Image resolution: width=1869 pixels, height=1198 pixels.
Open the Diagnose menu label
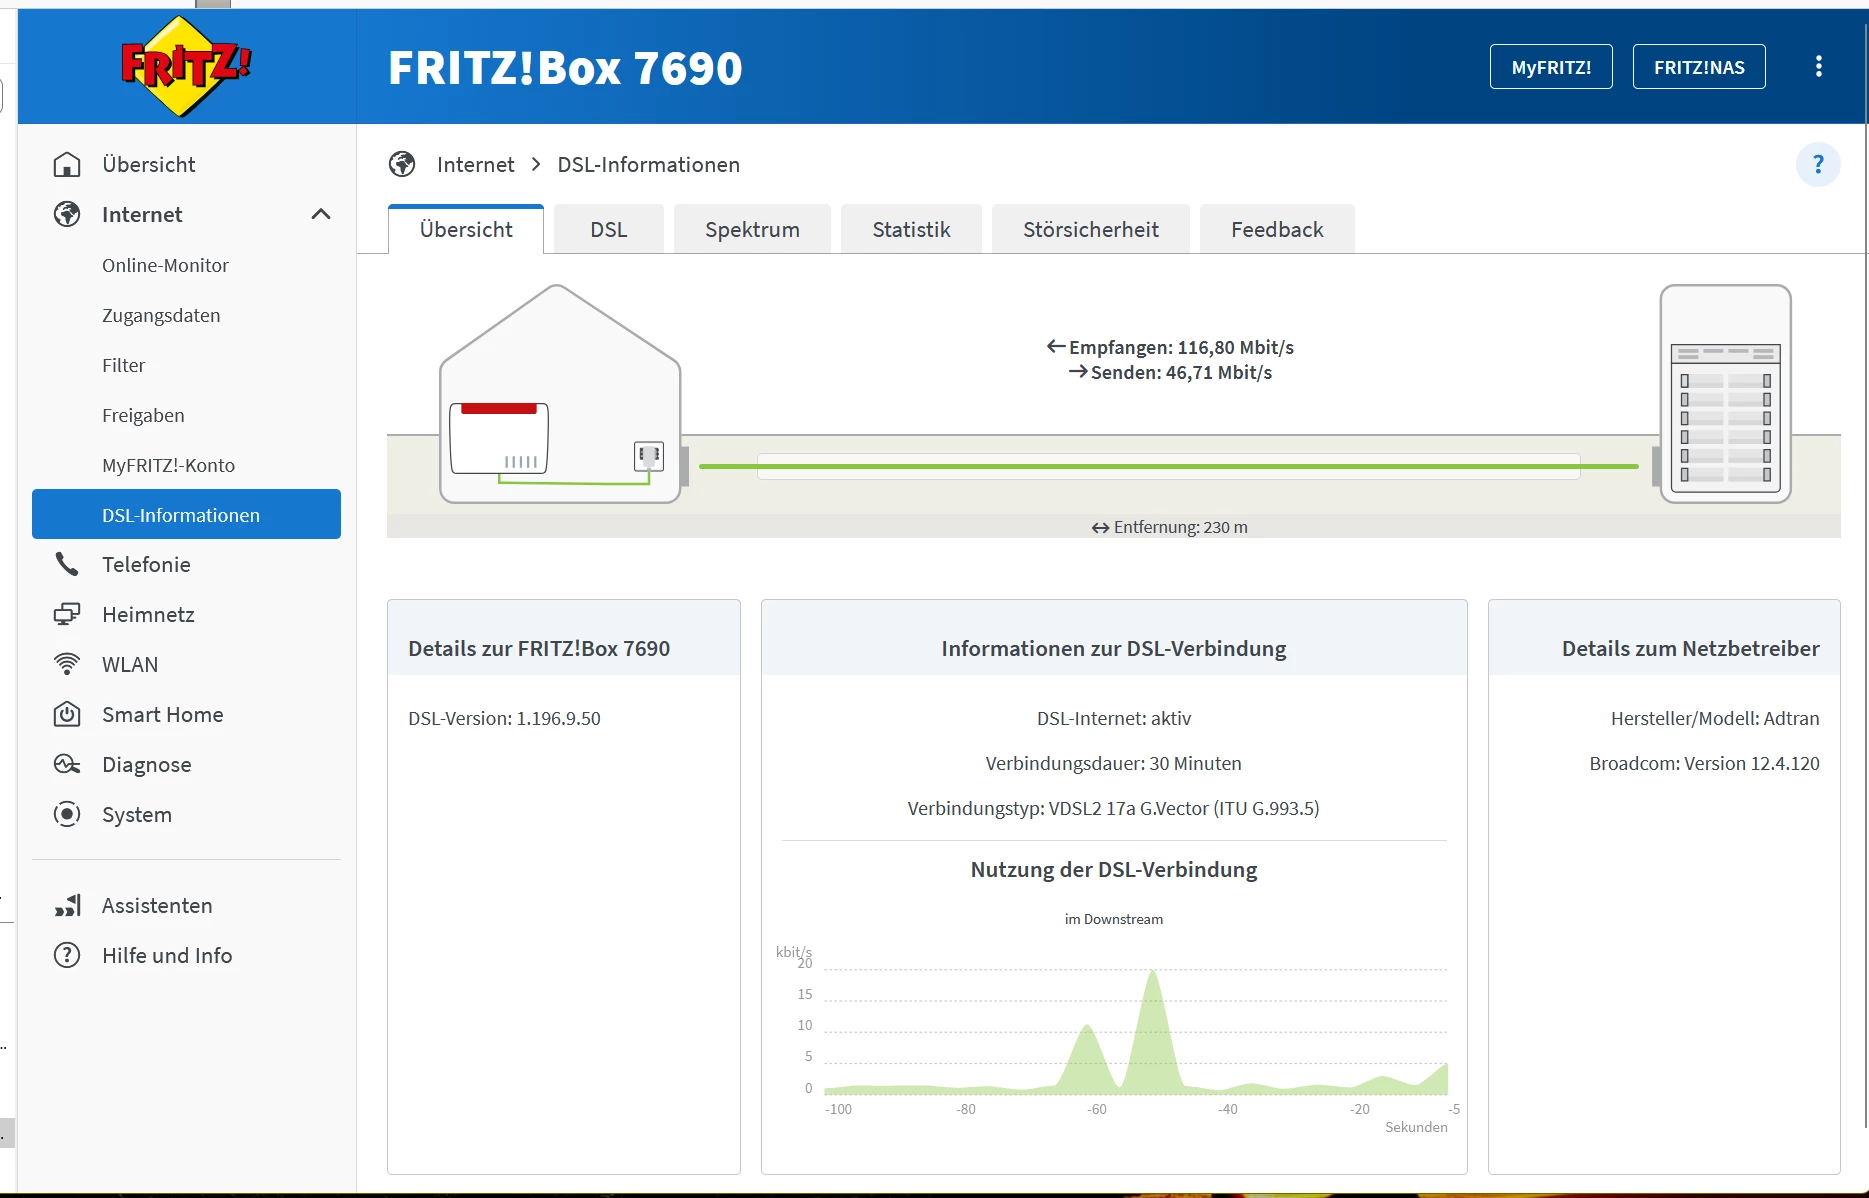point(146,764)
